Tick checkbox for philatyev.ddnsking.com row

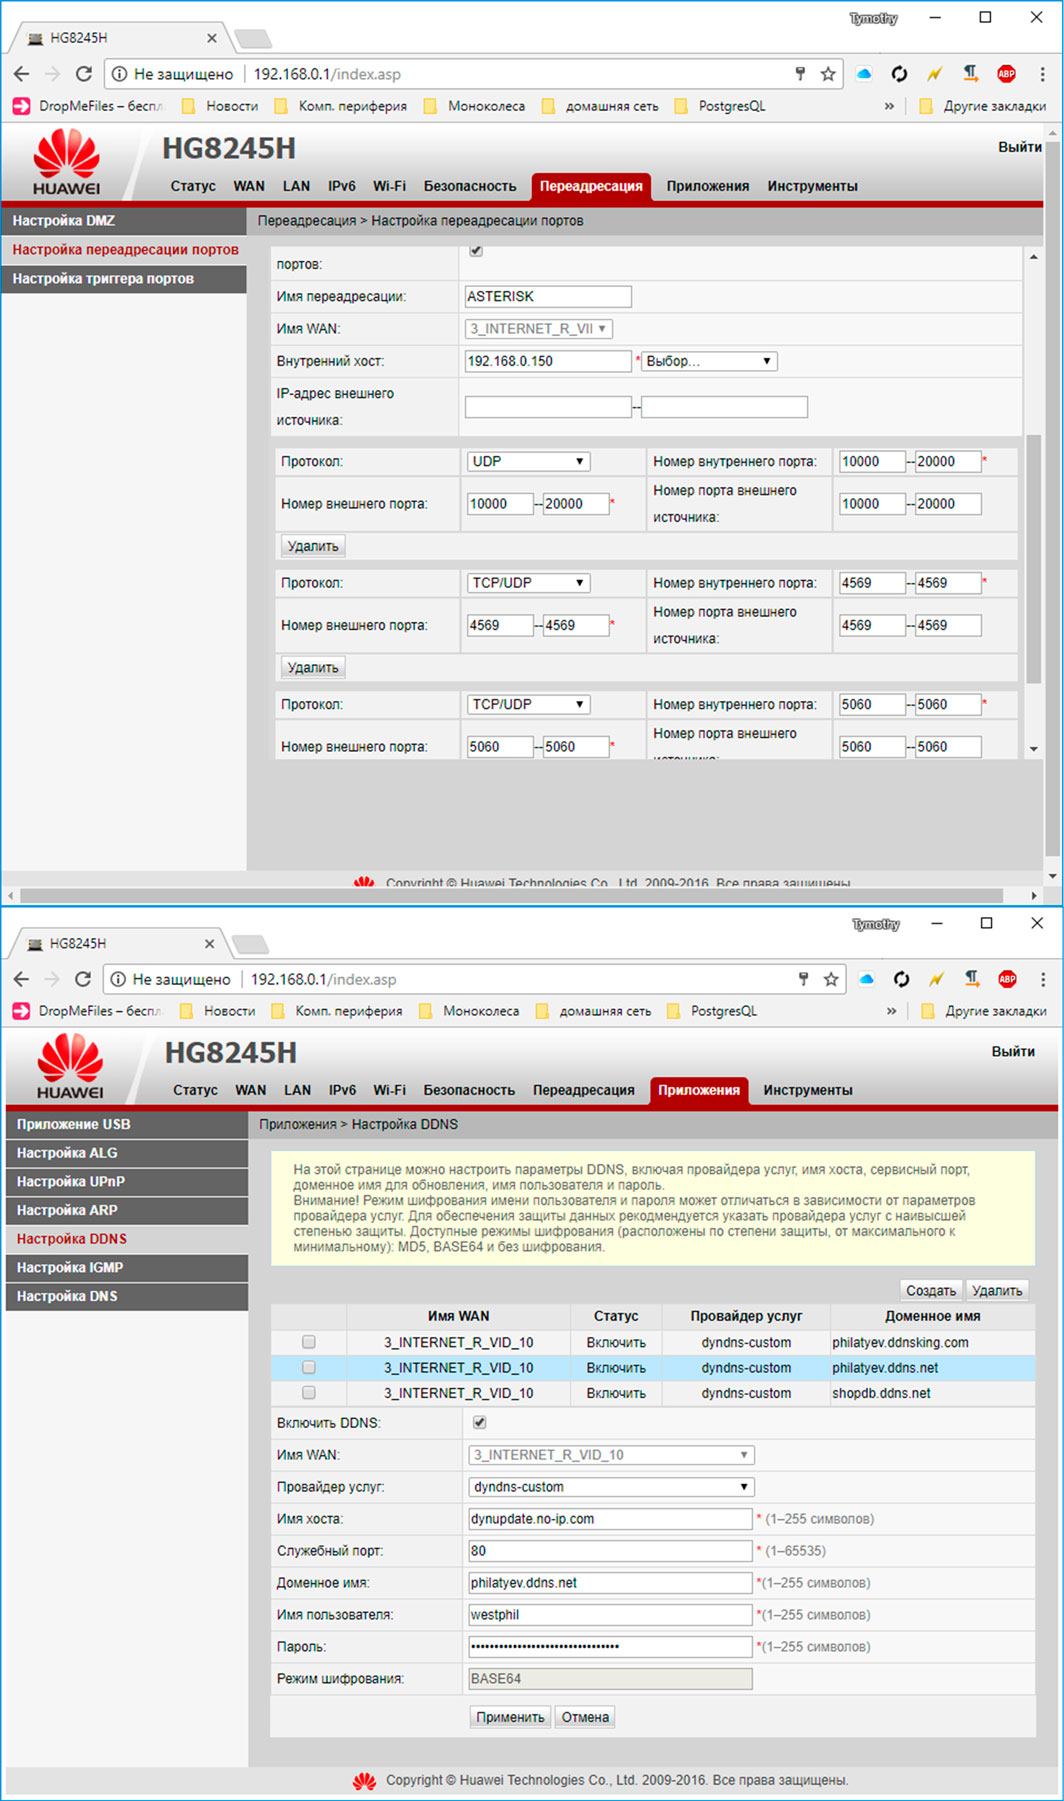pos(309,1342)
